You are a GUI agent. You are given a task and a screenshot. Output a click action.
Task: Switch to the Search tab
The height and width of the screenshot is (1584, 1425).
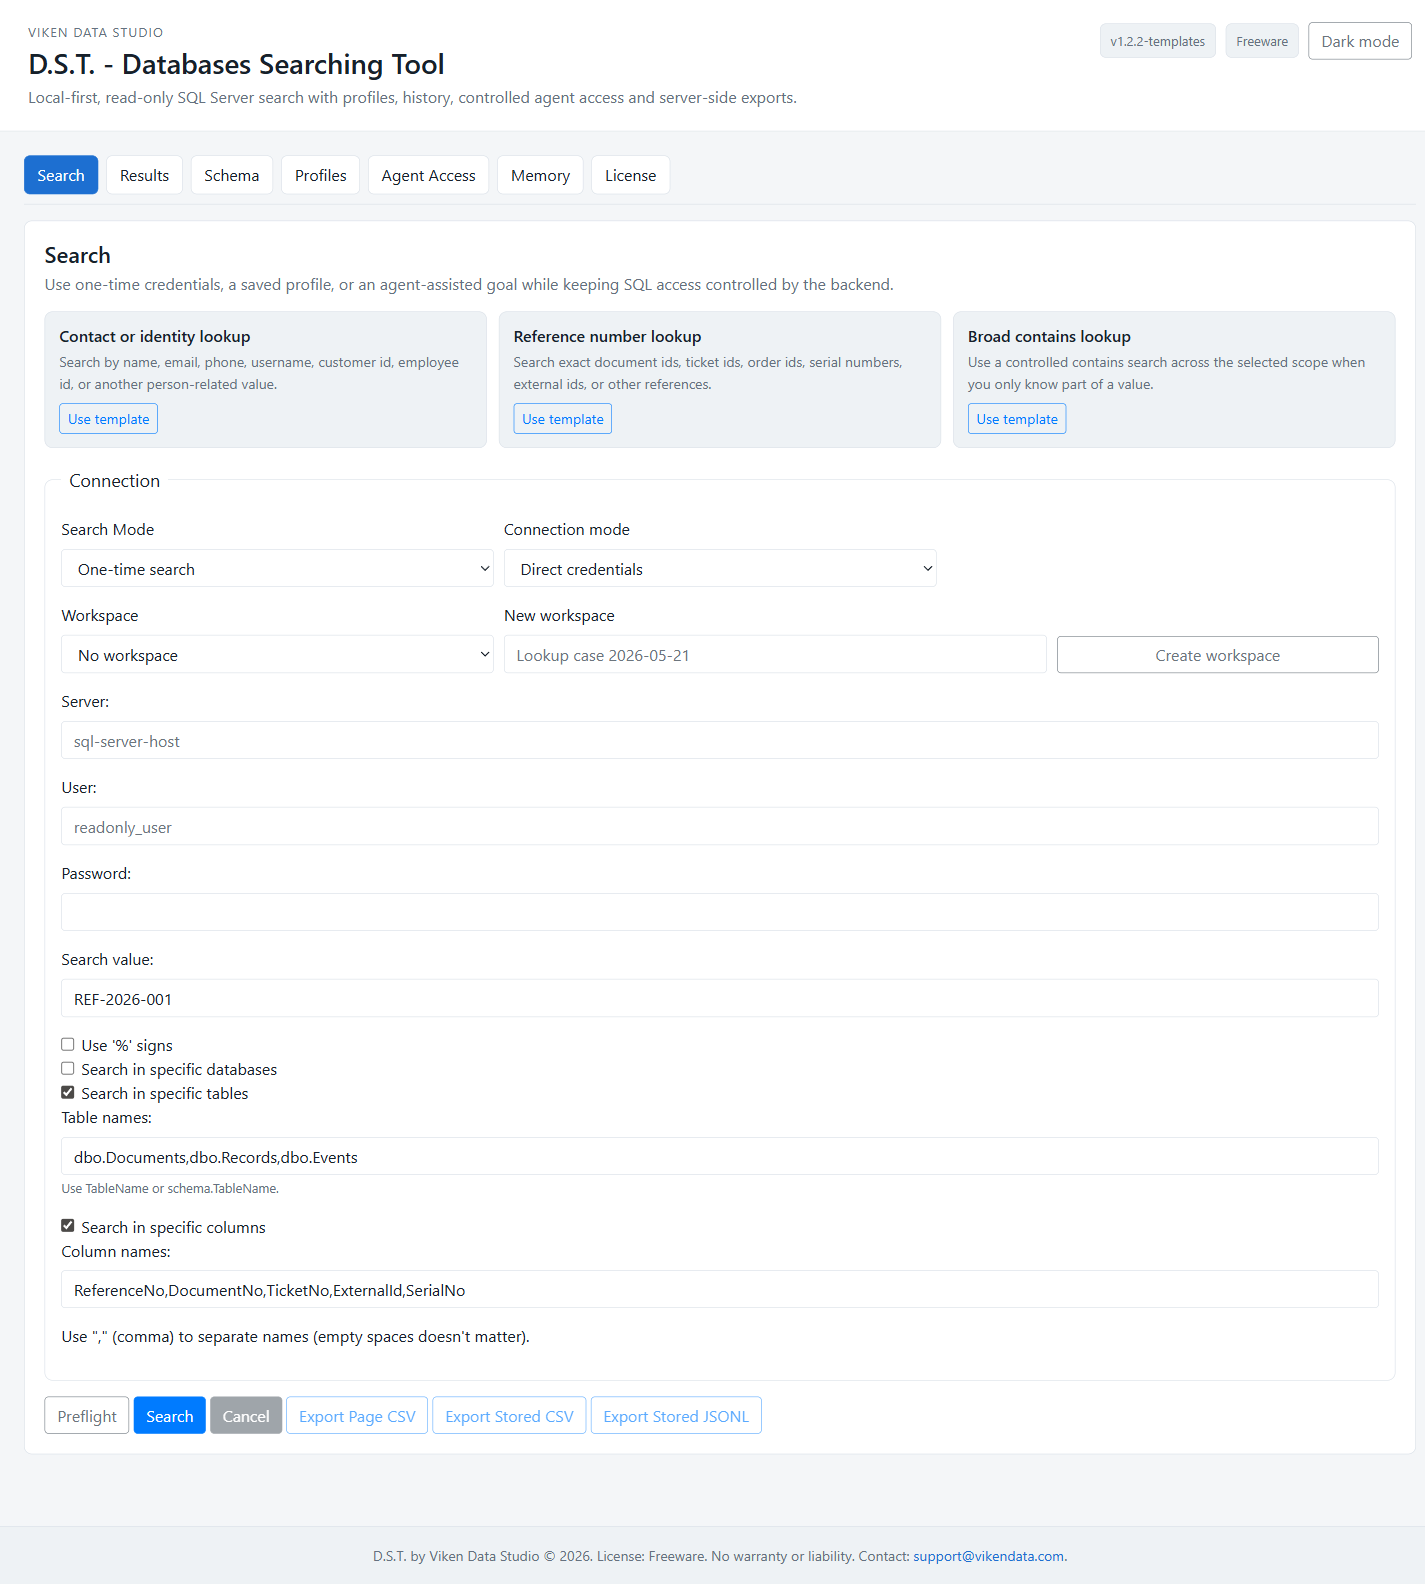(x=61, y=175)
